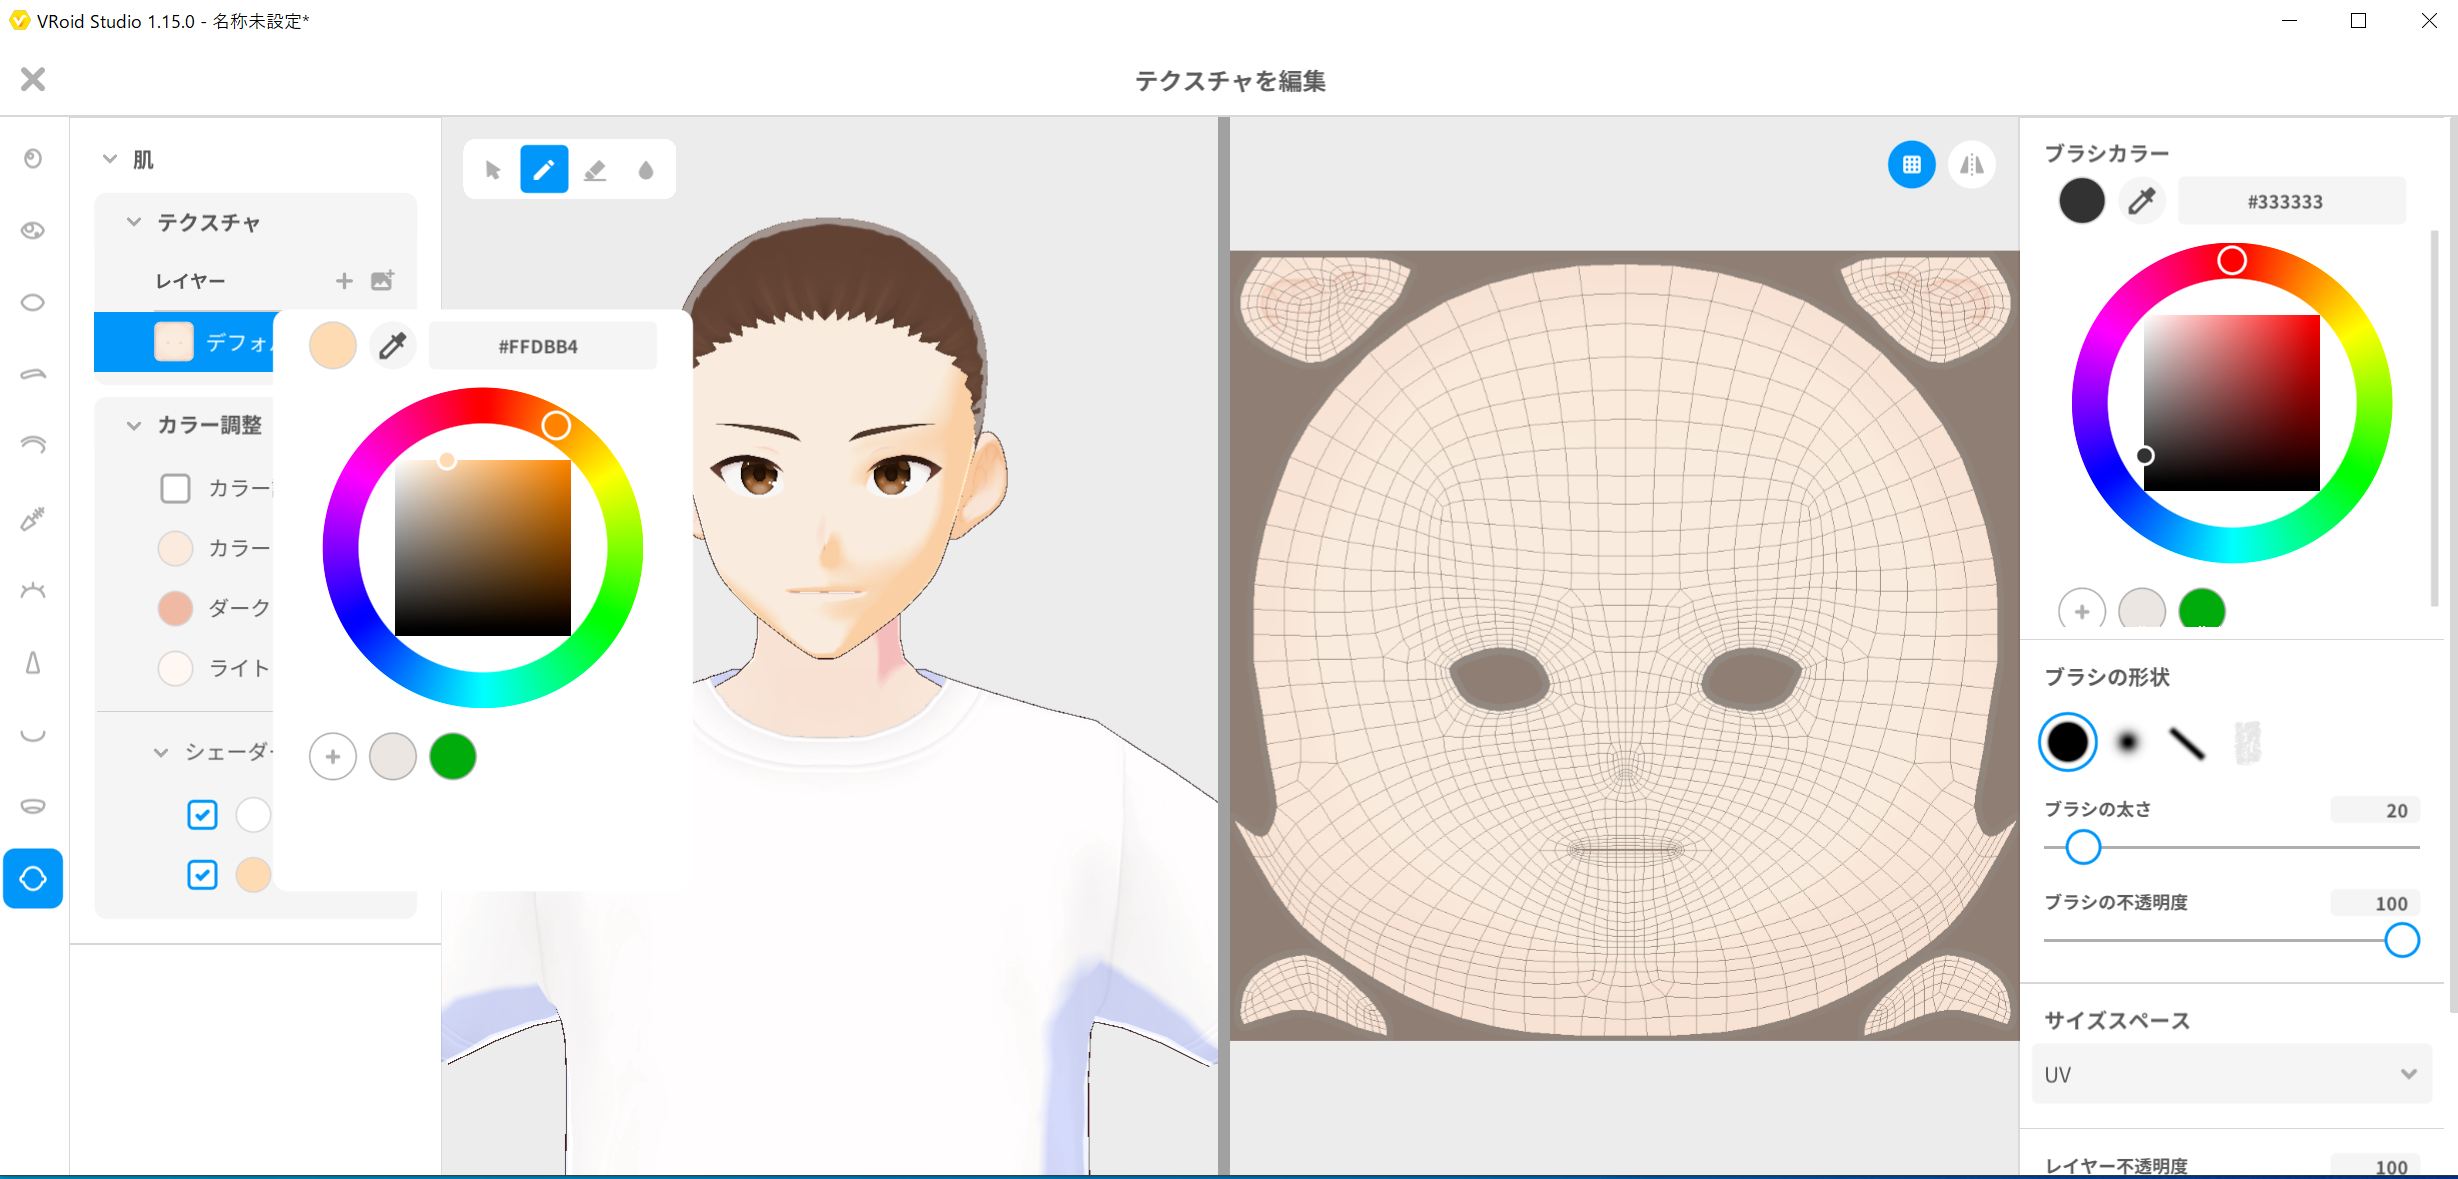Viewport: 2458px width, 1179px height.
Task: Toggle the mirror symmetry button
Action: tap(1971, 165)
